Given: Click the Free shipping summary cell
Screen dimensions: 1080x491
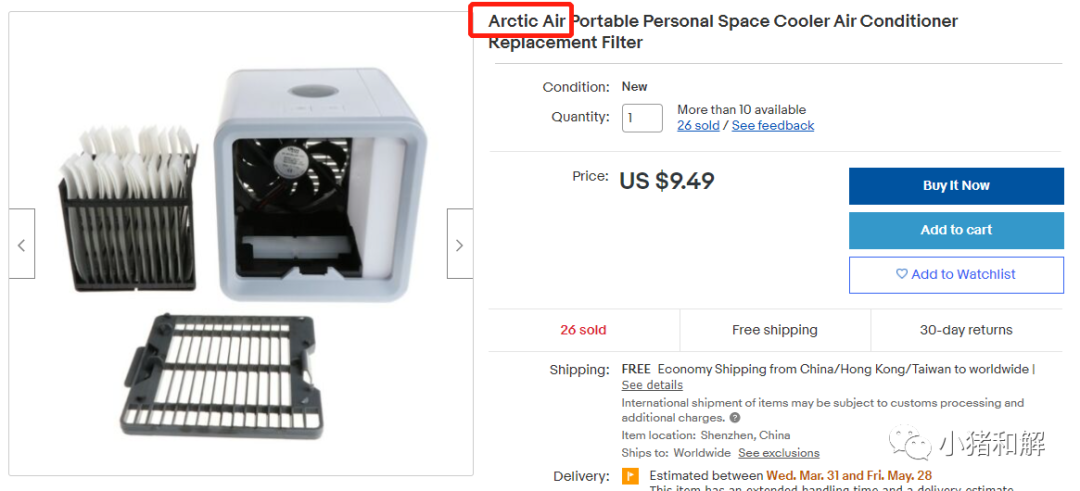Looking at the screenshot, I should (775, 330).
